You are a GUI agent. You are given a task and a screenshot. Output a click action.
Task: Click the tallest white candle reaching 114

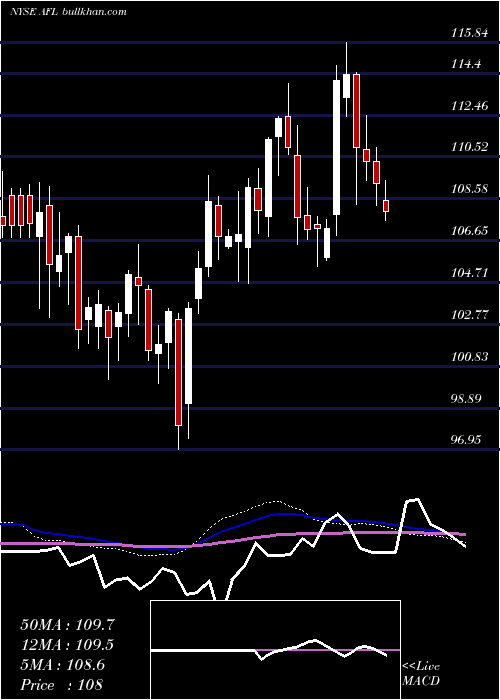336,147
